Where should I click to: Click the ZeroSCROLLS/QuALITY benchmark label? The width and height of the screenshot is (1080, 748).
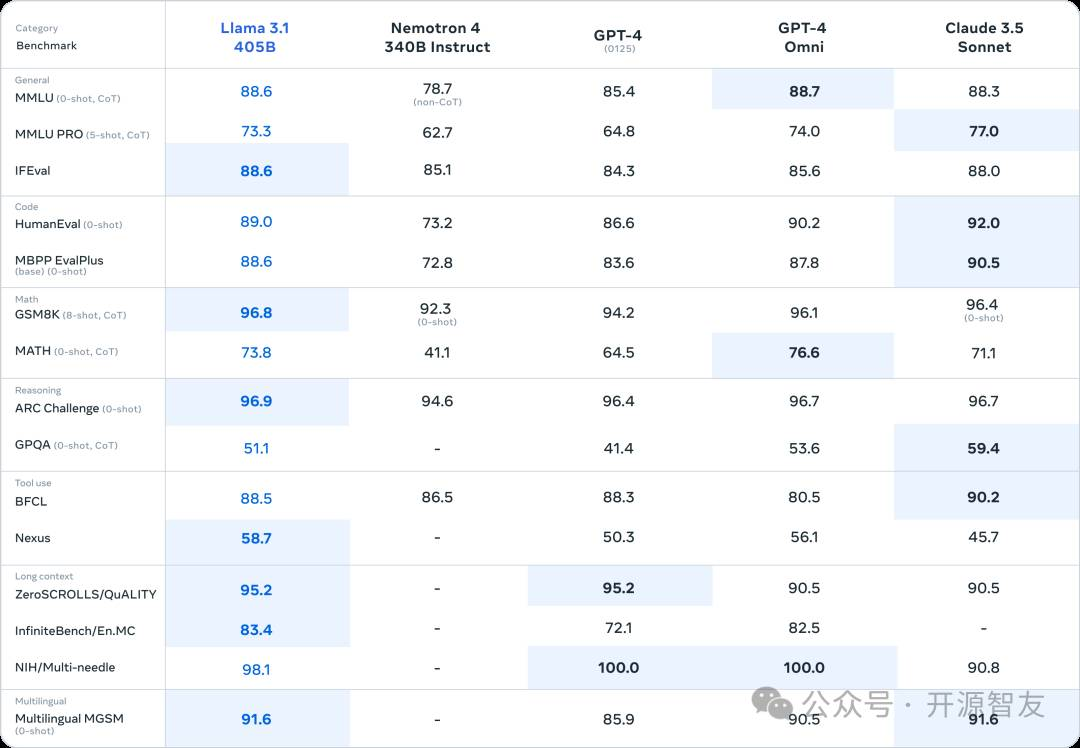coord(85,594)
